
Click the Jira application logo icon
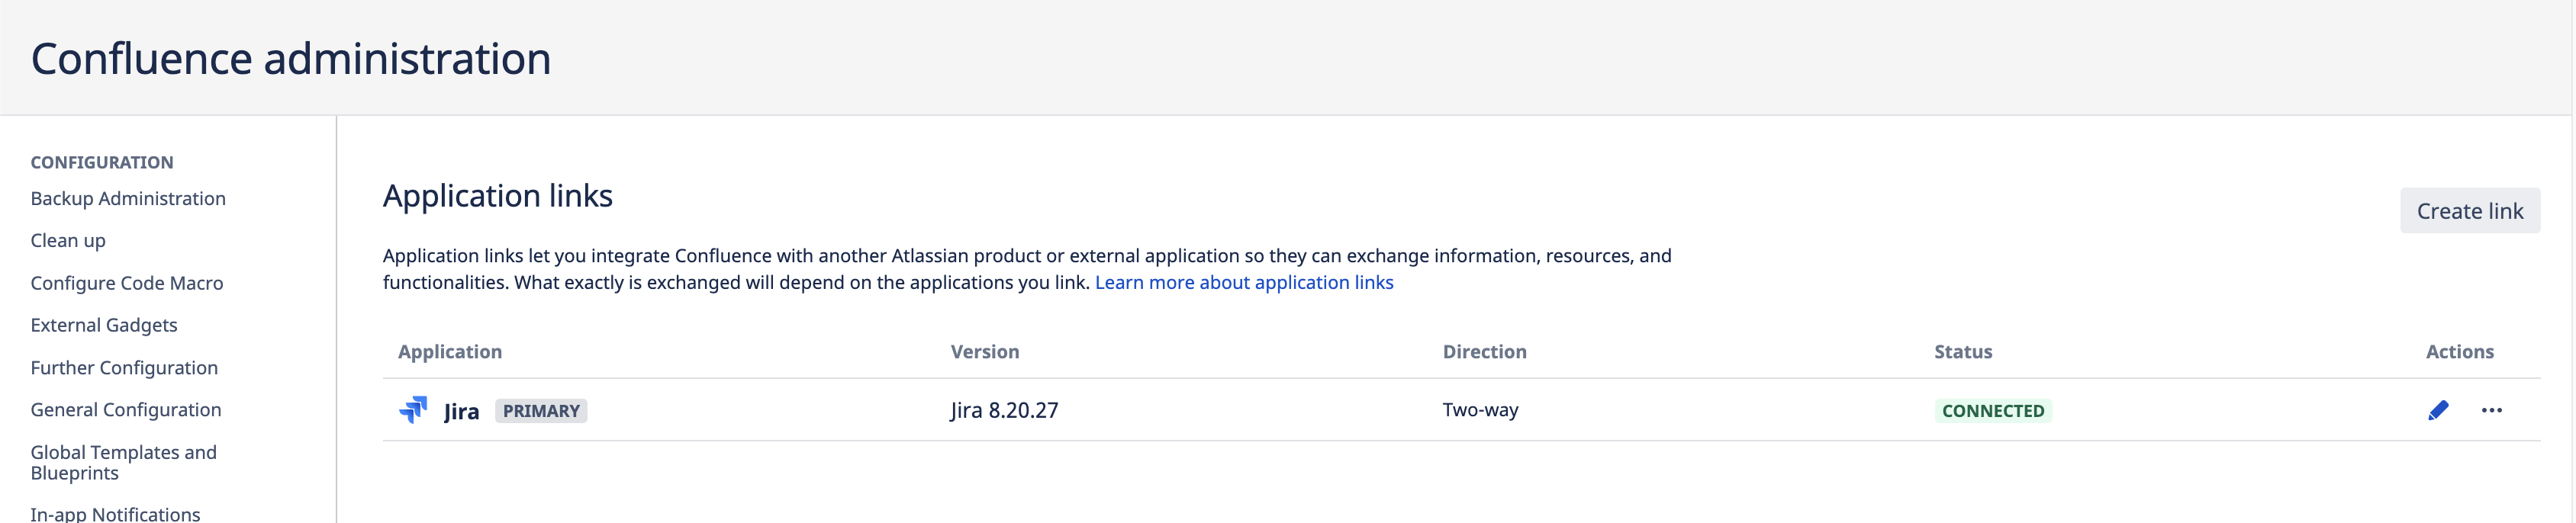(413, 410)
